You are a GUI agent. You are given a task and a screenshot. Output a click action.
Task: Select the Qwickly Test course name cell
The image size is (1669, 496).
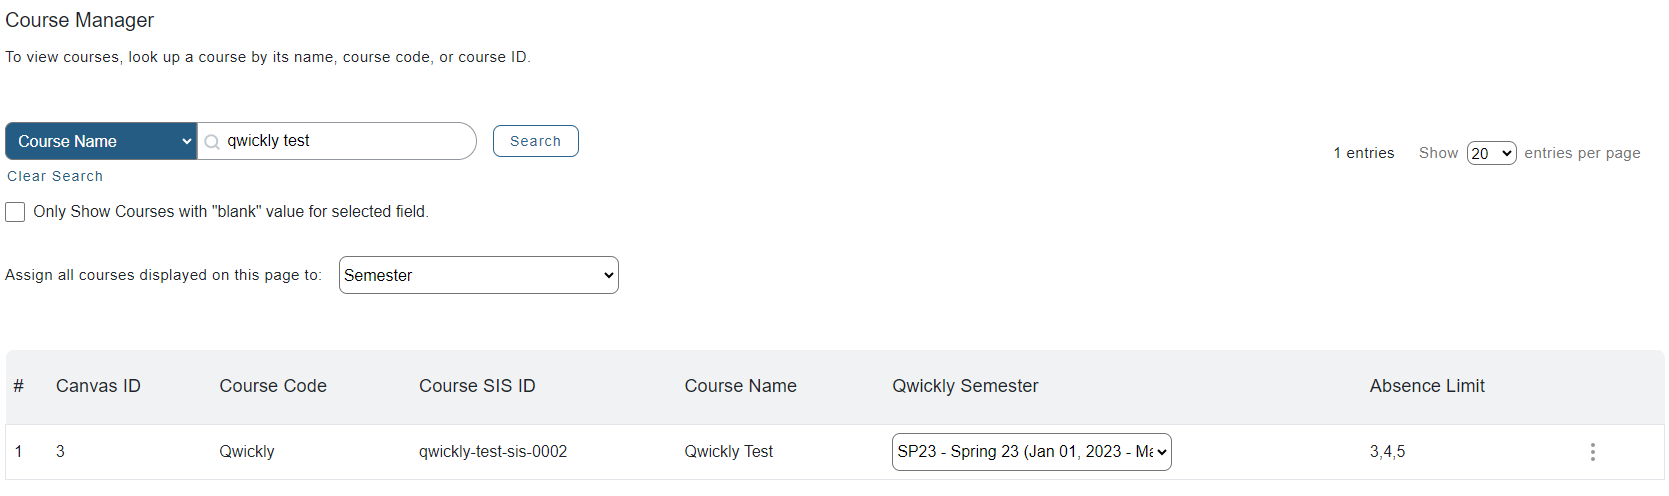728,452
